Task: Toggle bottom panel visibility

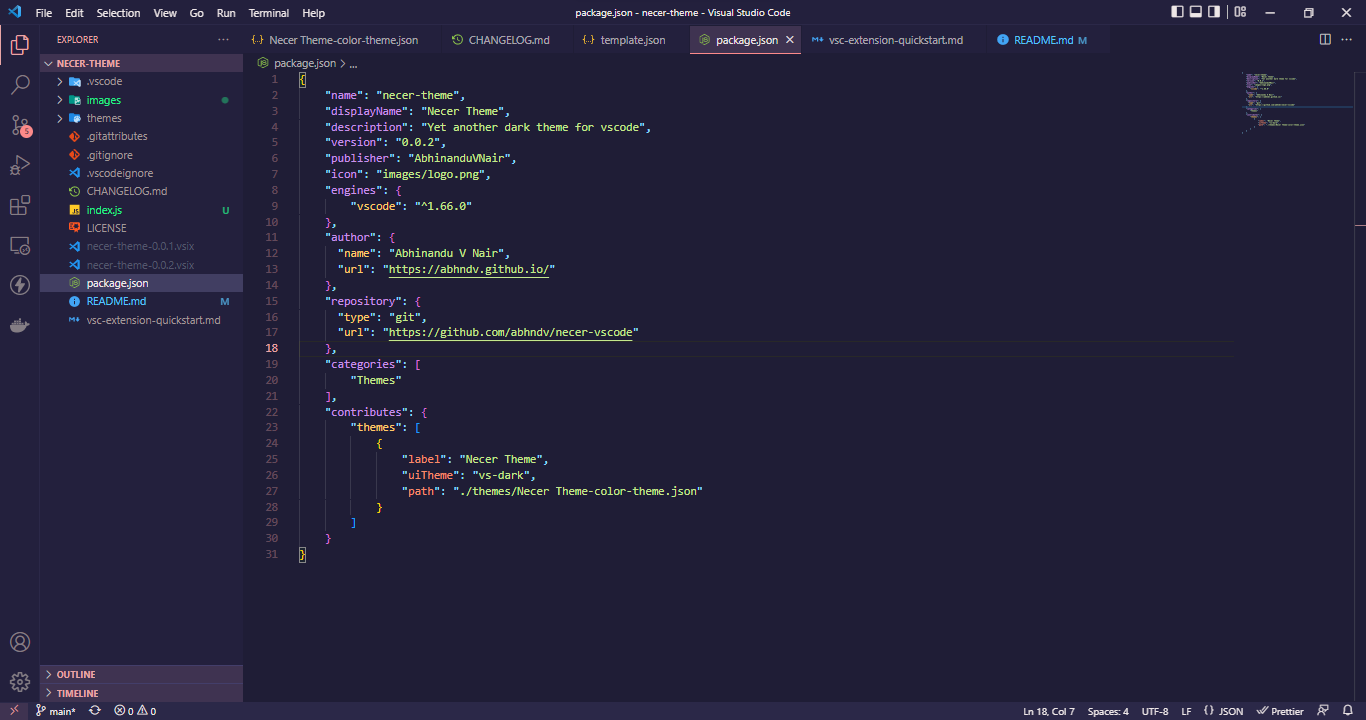Action: (1196, 13)
